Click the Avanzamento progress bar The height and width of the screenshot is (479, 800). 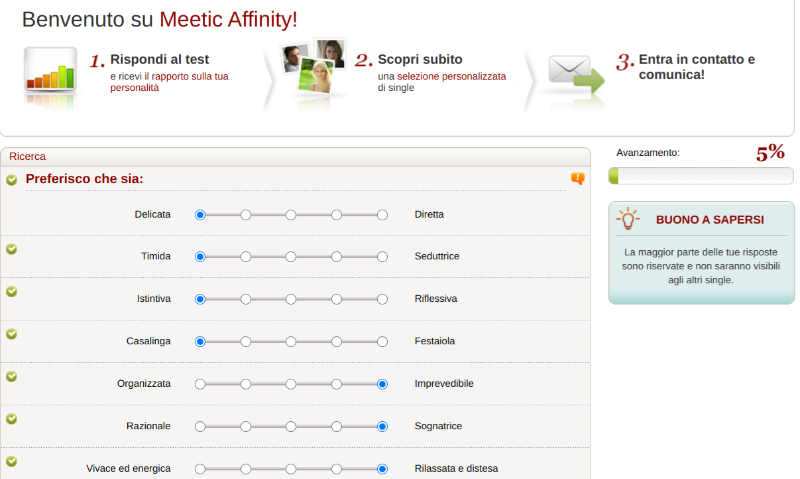[x=700, y=176]
